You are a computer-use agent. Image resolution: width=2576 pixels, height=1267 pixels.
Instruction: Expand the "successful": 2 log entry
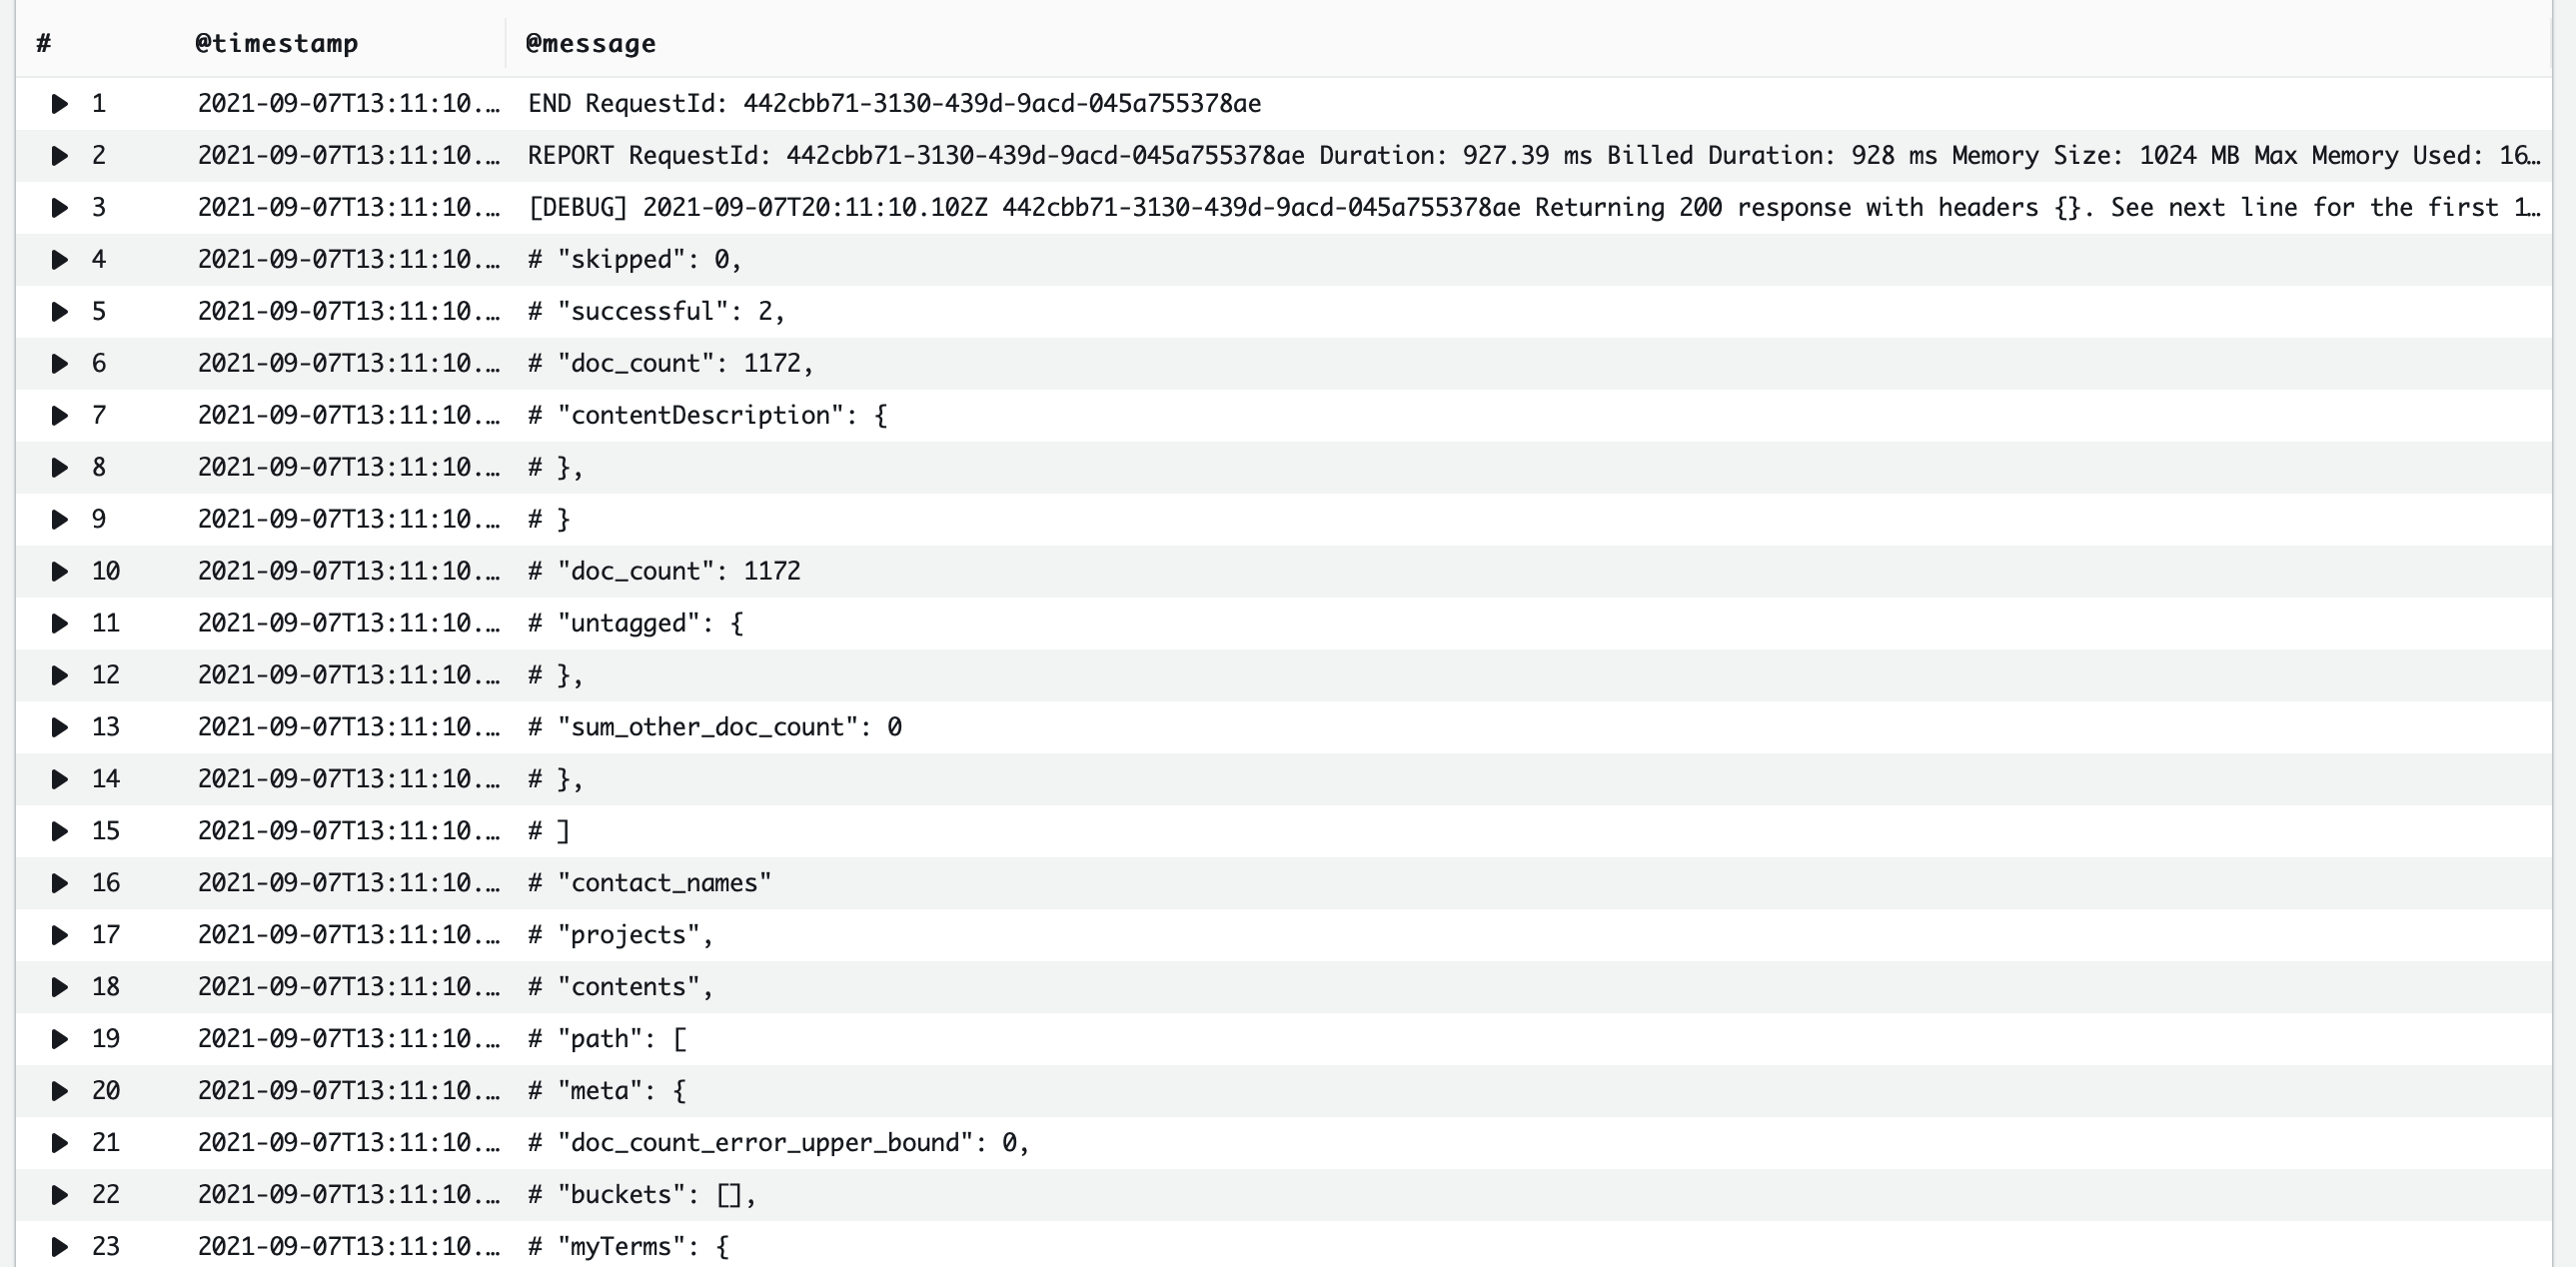pyautogui.click(x=59, y=311)
